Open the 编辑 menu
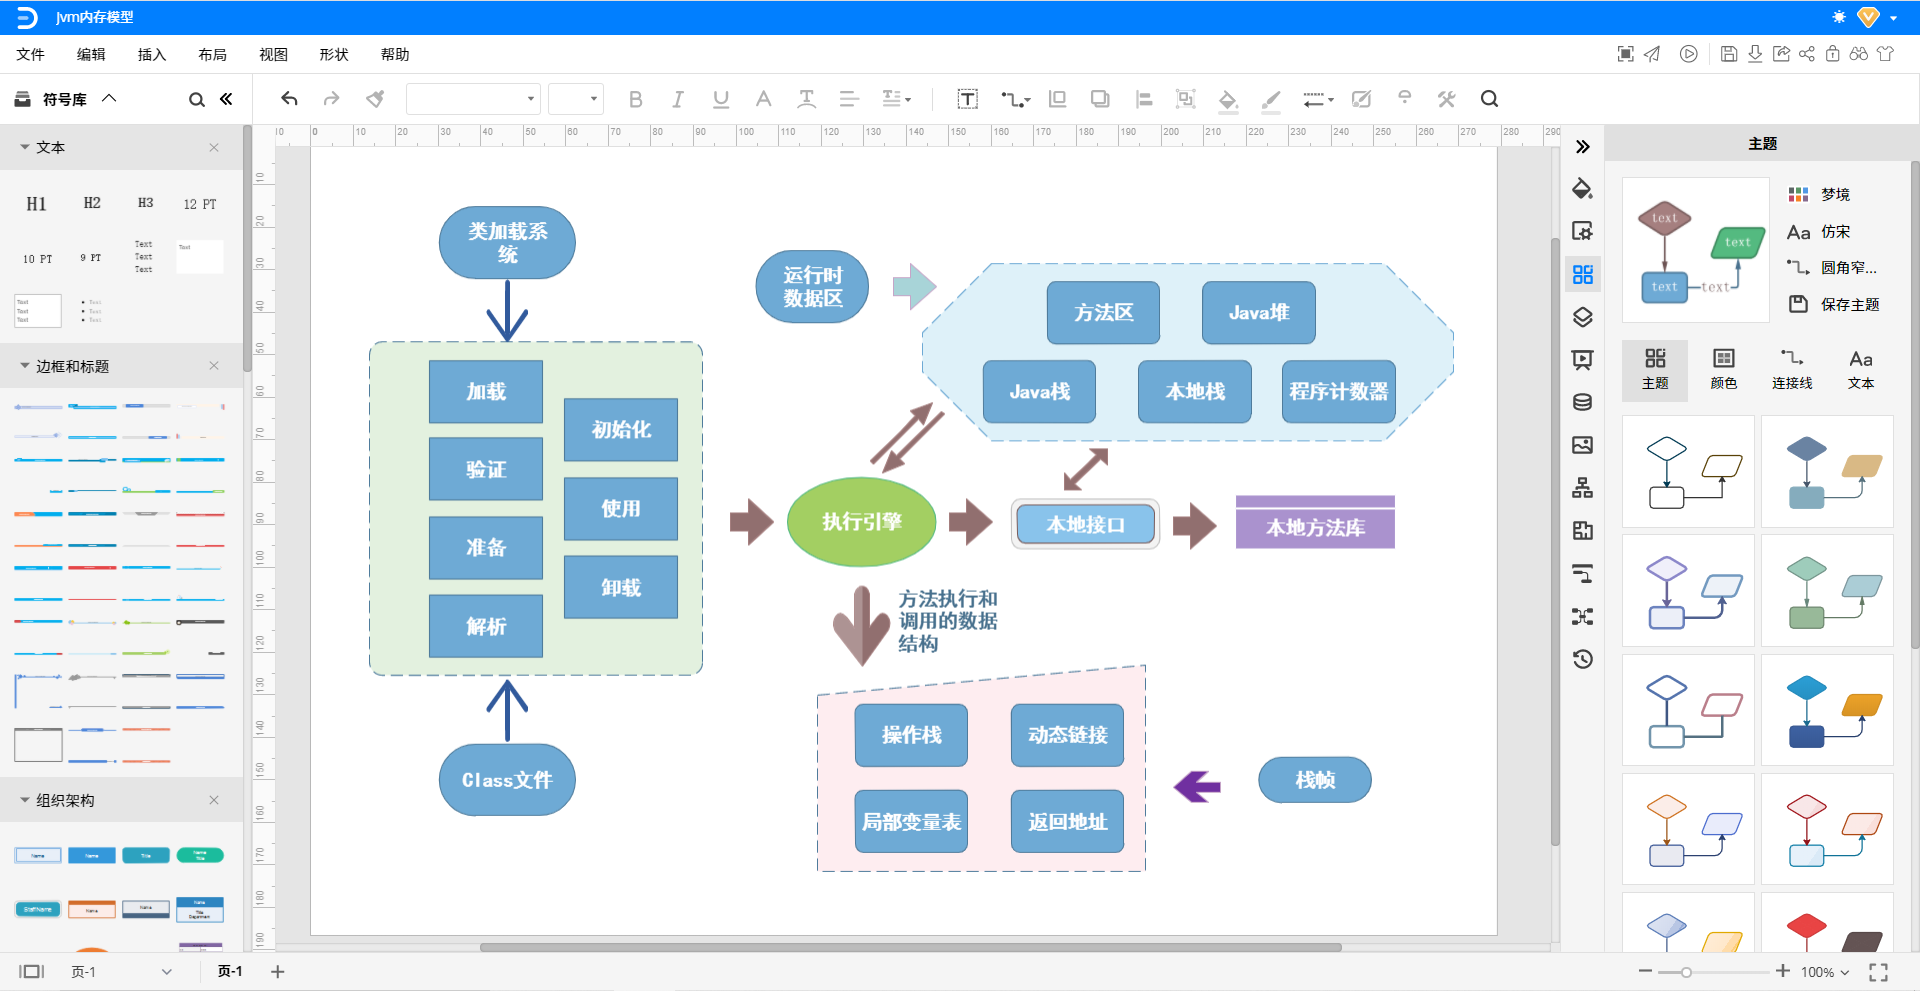This screenshot has width=1920, height=991. [91, 54]
